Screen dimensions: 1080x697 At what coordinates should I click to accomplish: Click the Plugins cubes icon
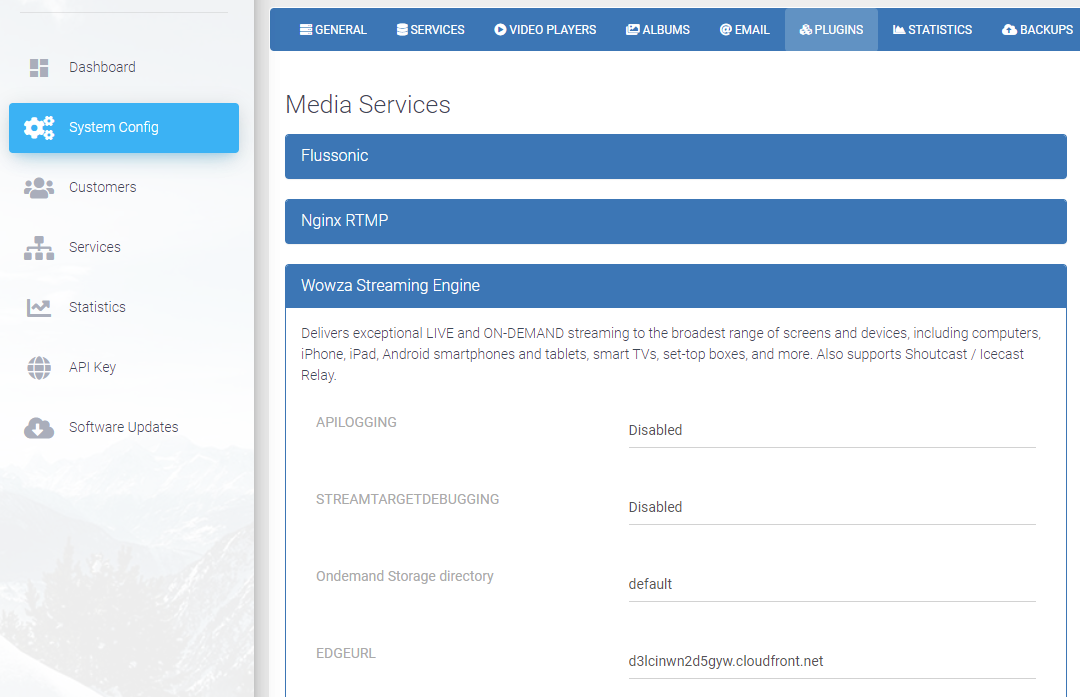point(806,30)
